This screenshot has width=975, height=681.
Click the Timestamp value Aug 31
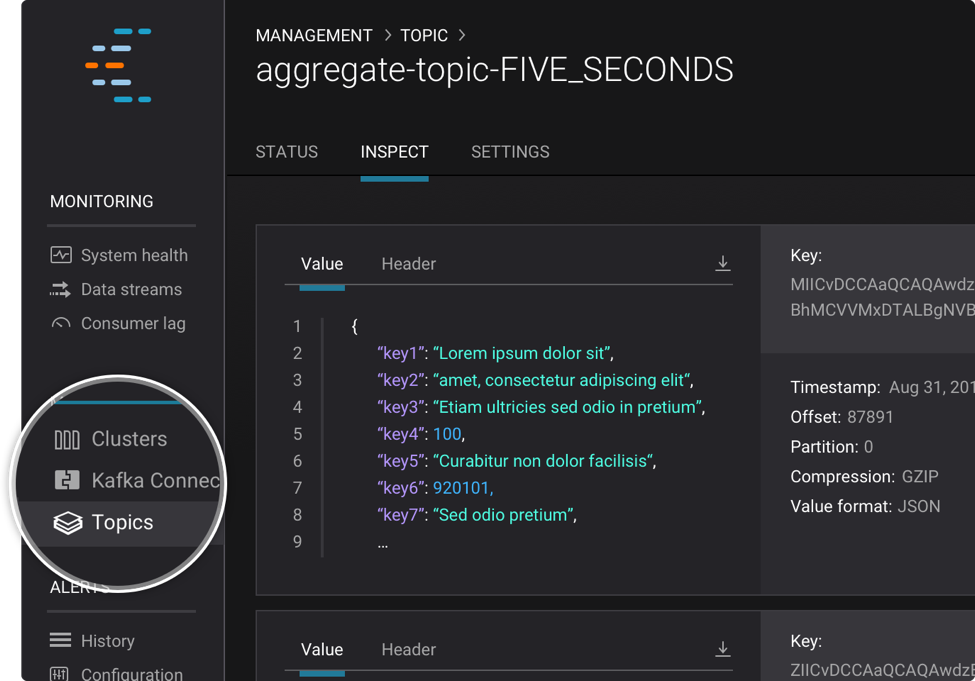click(x=932, y=387)
